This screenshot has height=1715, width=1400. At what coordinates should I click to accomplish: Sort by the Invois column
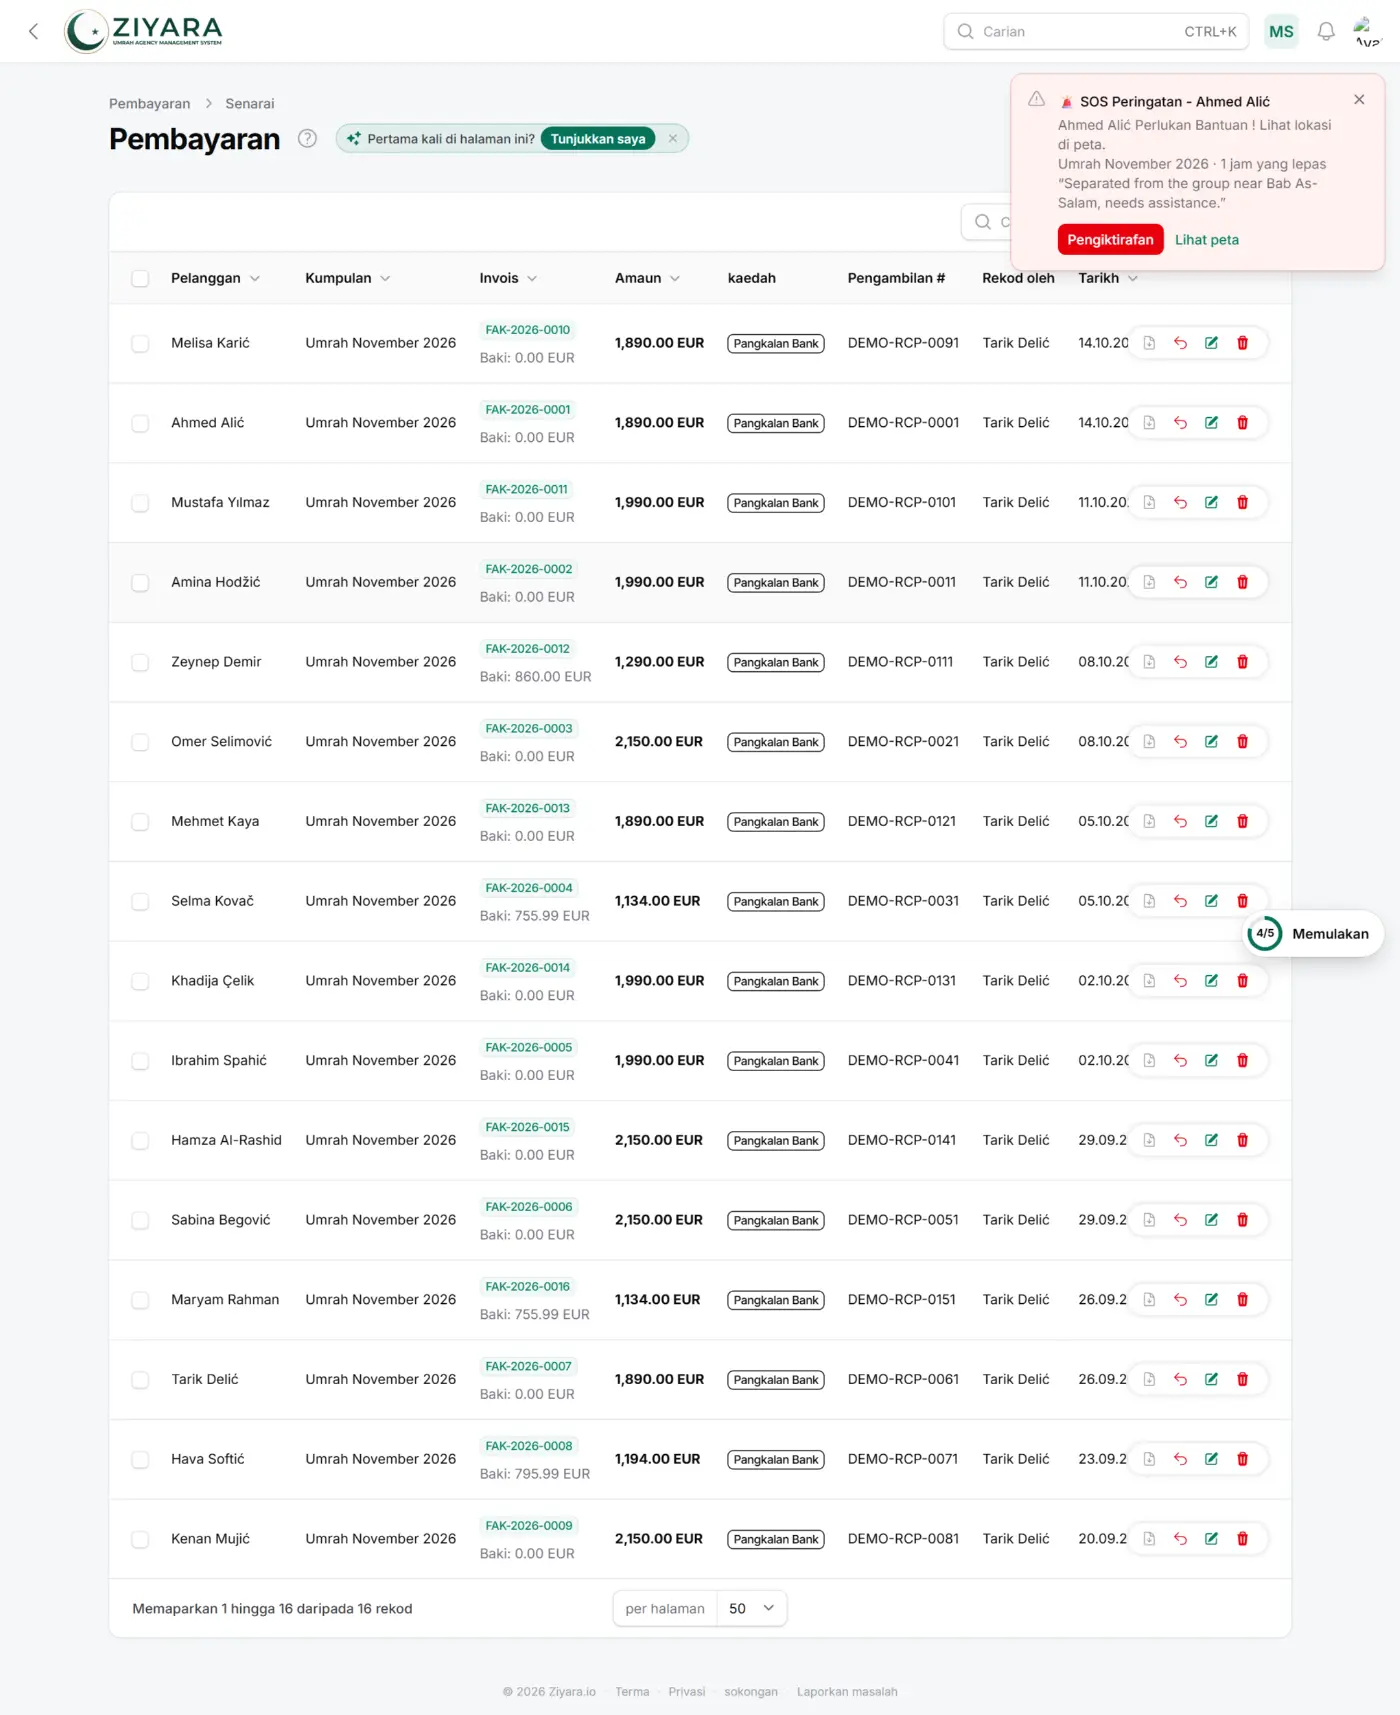point(508,278)
